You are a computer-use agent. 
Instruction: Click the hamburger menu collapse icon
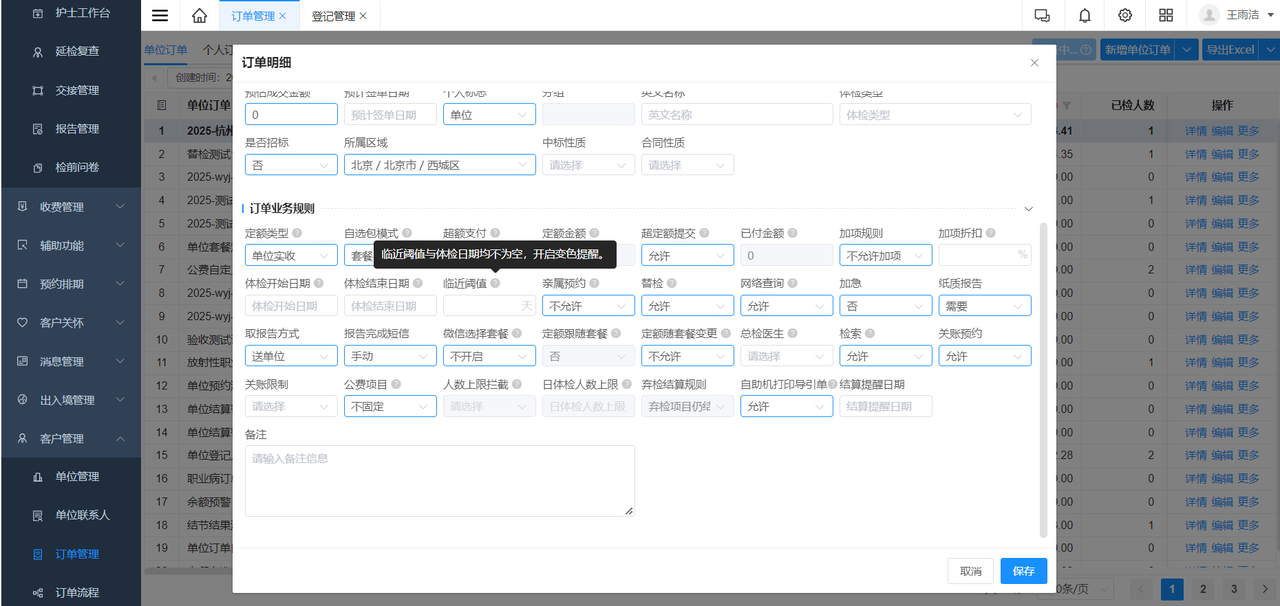pyautogui.click(x=160, y=16)
